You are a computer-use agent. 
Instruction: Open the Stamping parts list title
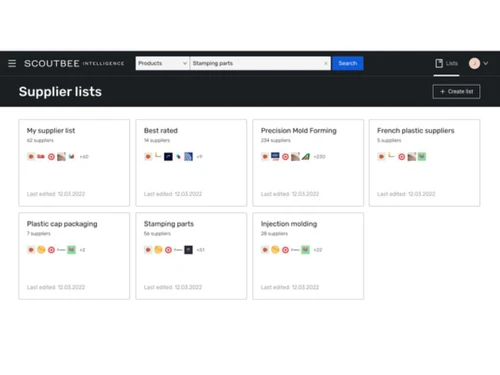pyautogui.click(x=169, y=224)
